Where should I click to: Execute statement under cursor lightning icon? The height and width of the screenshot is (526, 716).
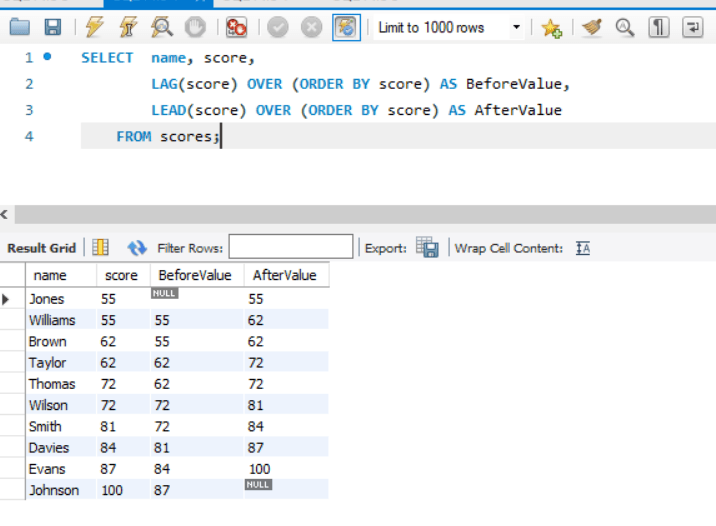(128, 27)
